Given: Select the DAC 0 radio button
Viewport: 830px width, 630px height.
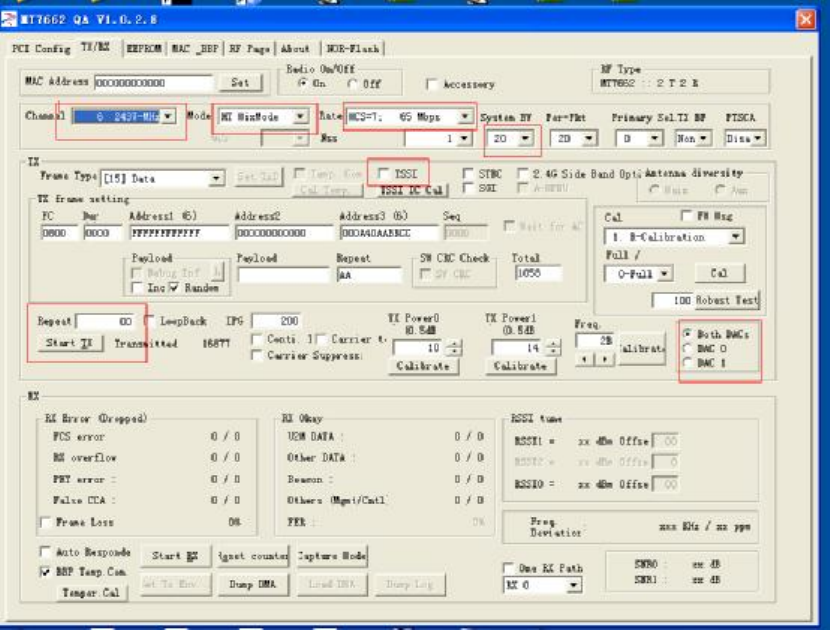Looking at the screenshot, I should pyautogui.click(x=688, y=348).
